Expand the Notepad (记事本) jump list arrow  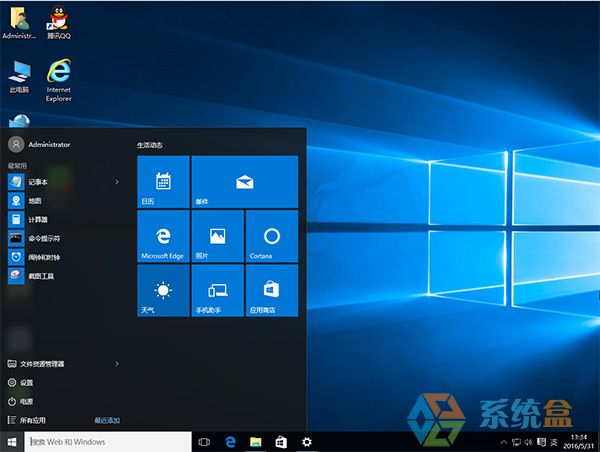[117, 182]
